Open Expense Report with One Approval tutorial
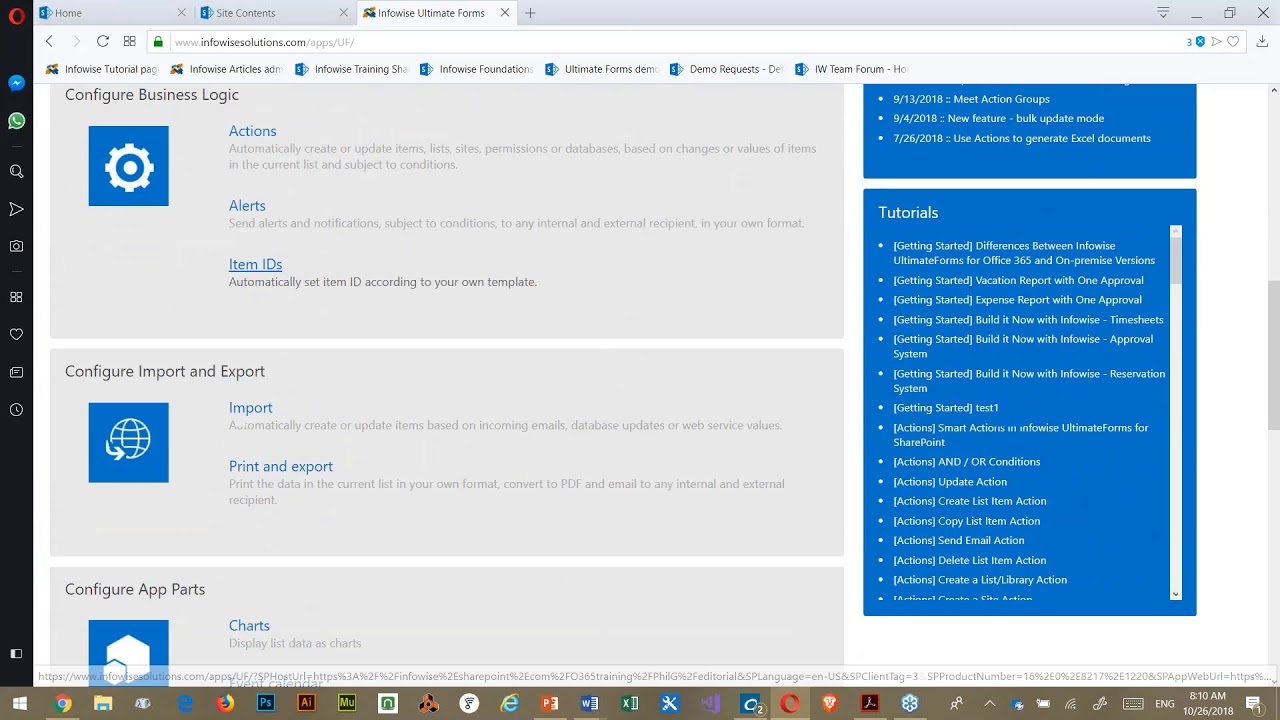The image size is (1280, 720). (1017, 300)
